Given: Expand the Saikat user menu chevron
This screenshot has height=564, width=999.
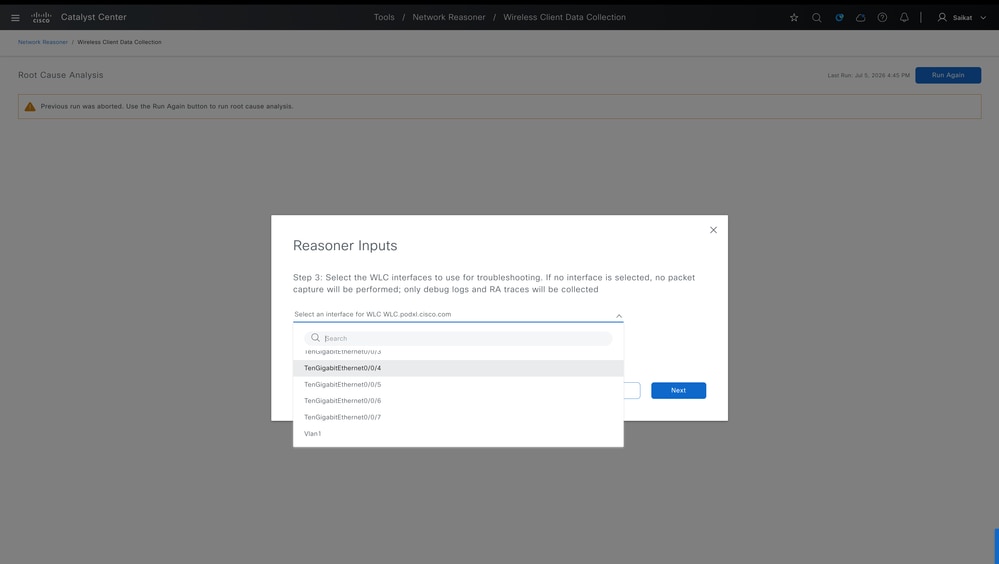Looking at the screenshot, I should (x=983, y=18).
